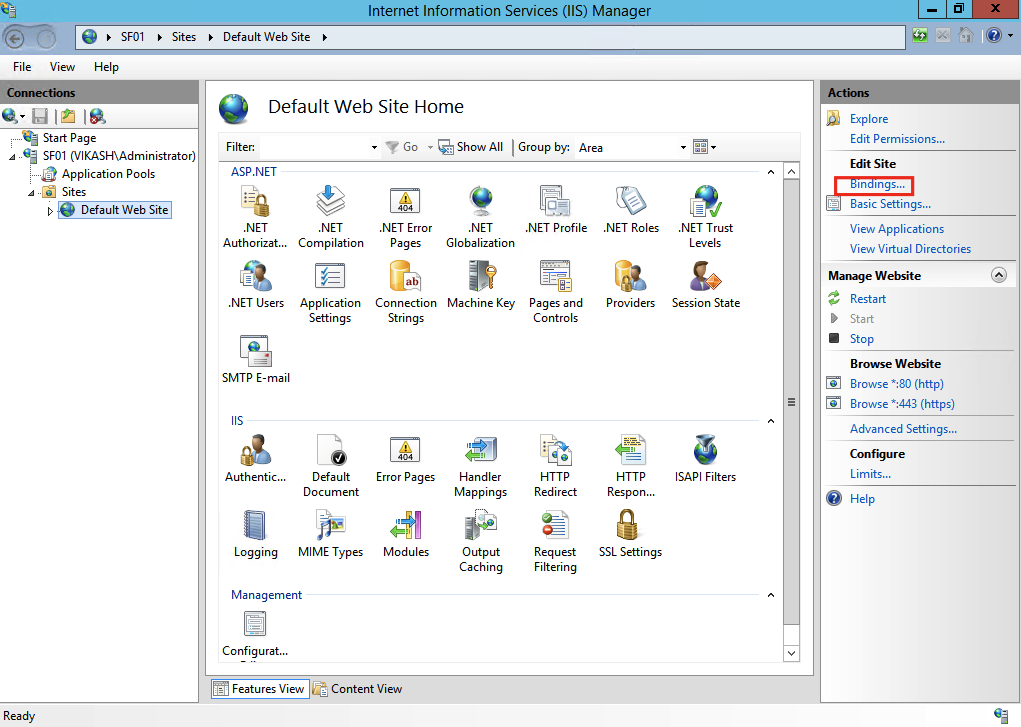Viewport: 1021px width, 727px height.
Task: Click View Virtual Directories link
Action: coord(910,249)
